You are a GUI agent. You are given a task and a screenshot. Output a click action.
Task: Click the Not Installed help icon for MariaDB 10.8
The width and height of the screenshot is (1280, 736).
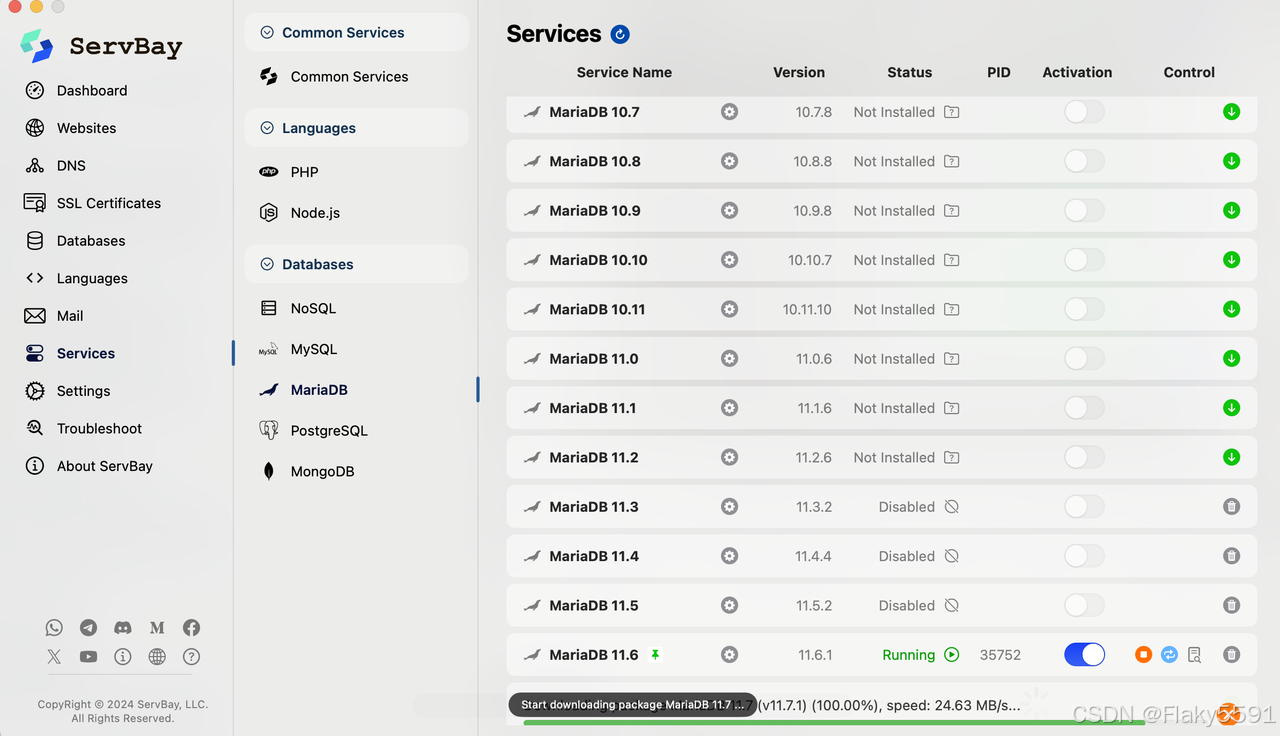(952, 161)
